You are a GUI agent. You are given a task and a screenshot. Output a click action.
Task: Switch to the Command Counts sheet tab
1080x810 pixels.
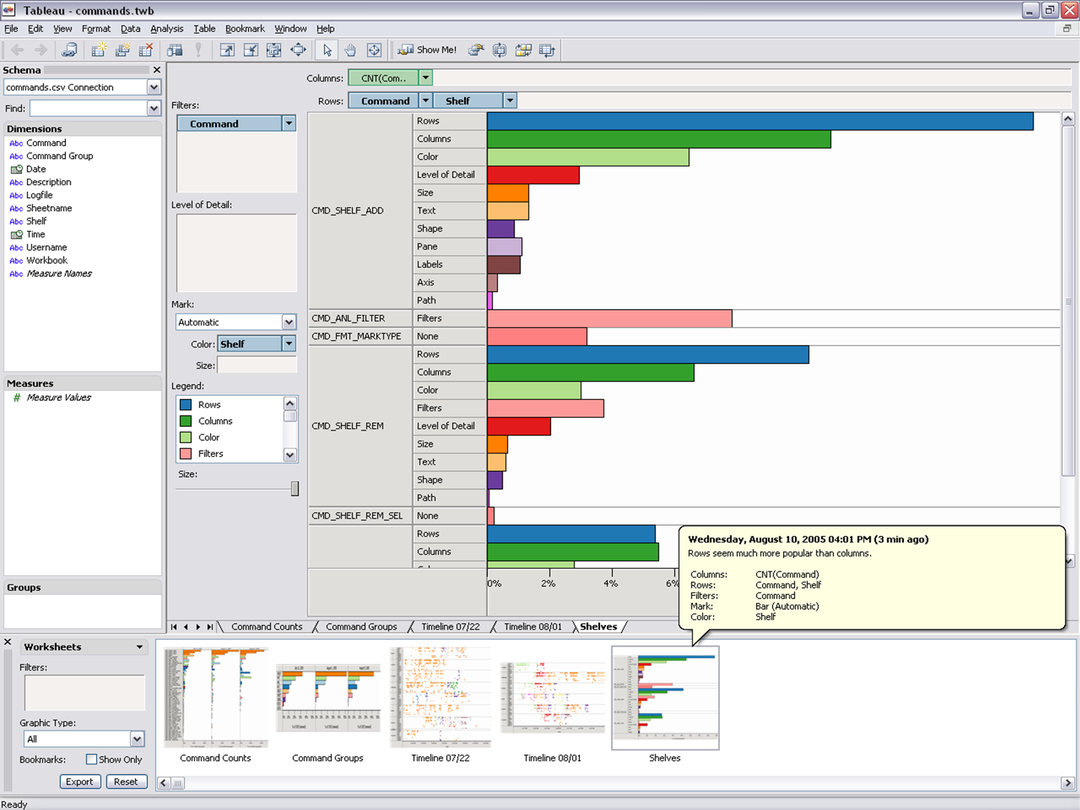tap(266, 627)
